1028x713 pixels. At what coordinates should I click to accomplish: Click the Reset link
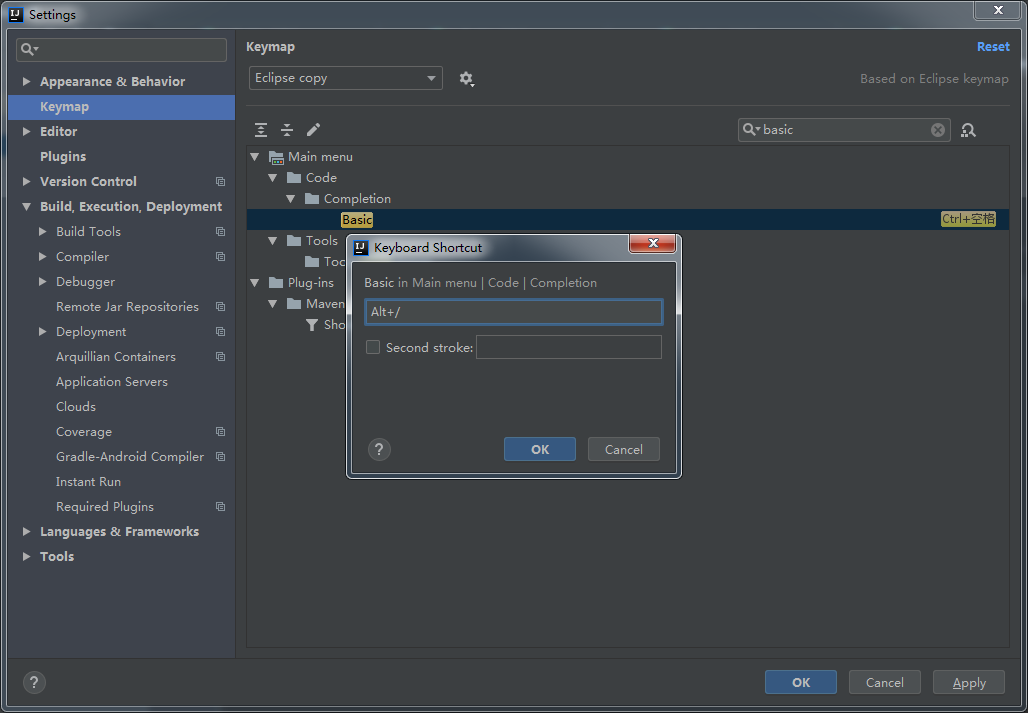[993, 47]
